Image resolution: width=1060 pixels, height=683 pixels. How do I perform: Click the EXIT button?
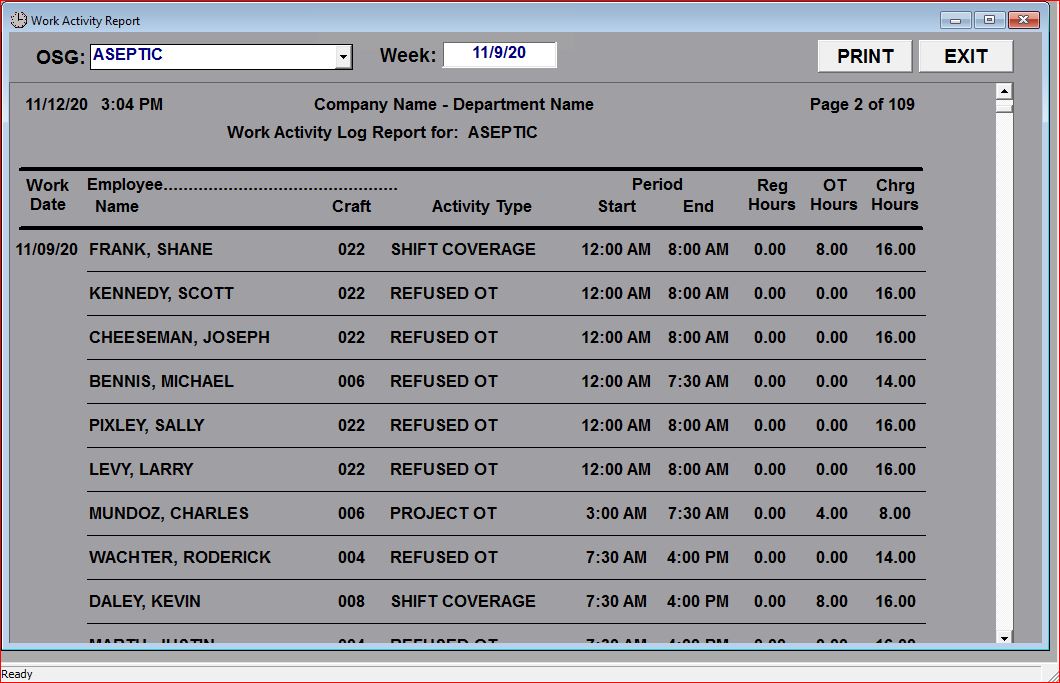(966, 56)
